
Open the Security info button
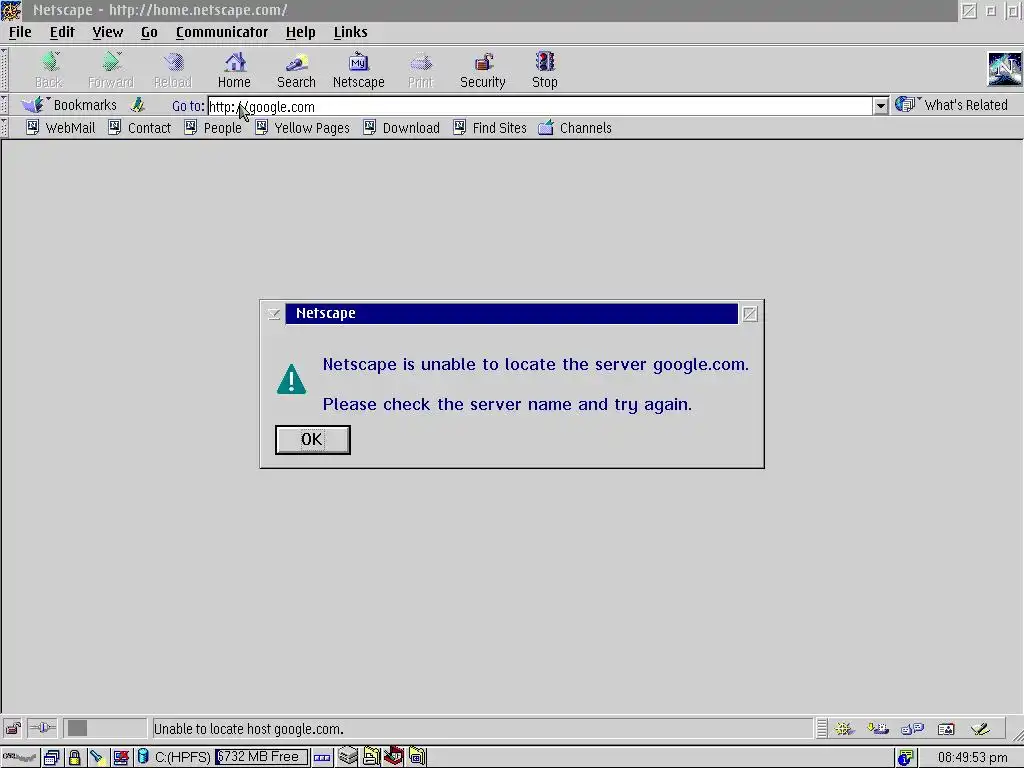[x=483, y=70]
